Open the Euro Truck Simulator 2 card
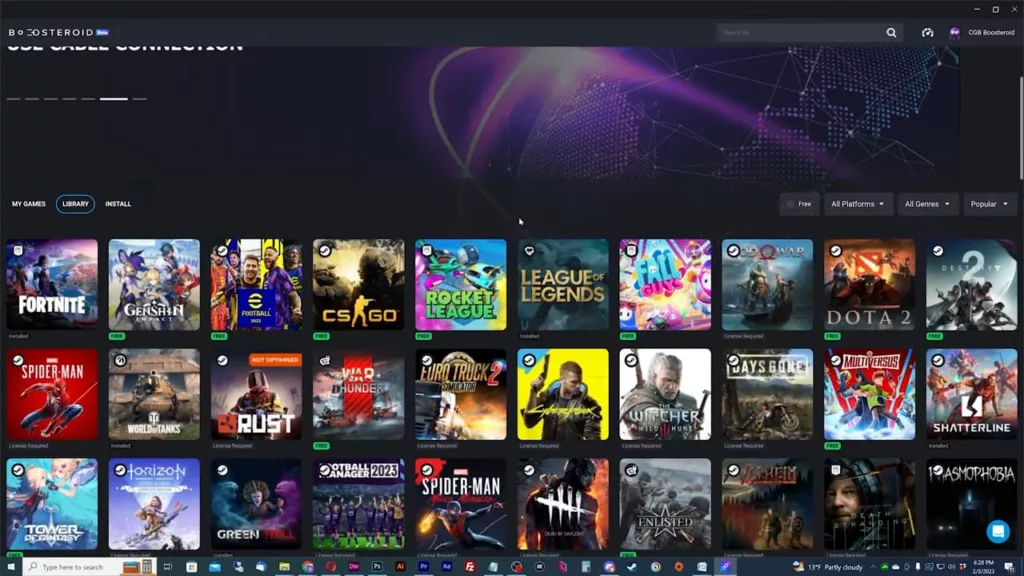1024x576 pixels. 461,394
